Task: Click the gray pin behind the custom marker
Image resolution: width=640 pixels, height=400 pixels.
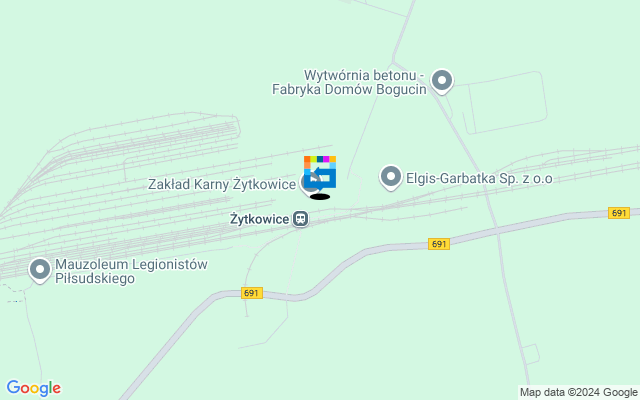Action: coord(307,184)
